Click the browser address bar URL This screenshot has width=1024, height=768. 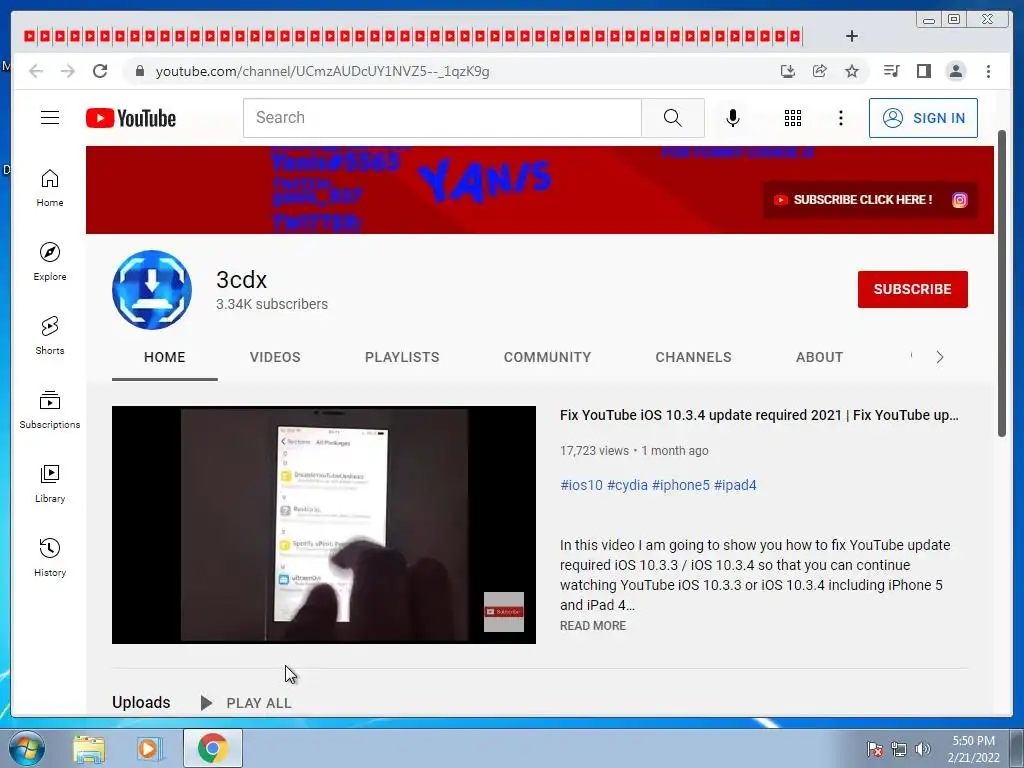[322, 71]
